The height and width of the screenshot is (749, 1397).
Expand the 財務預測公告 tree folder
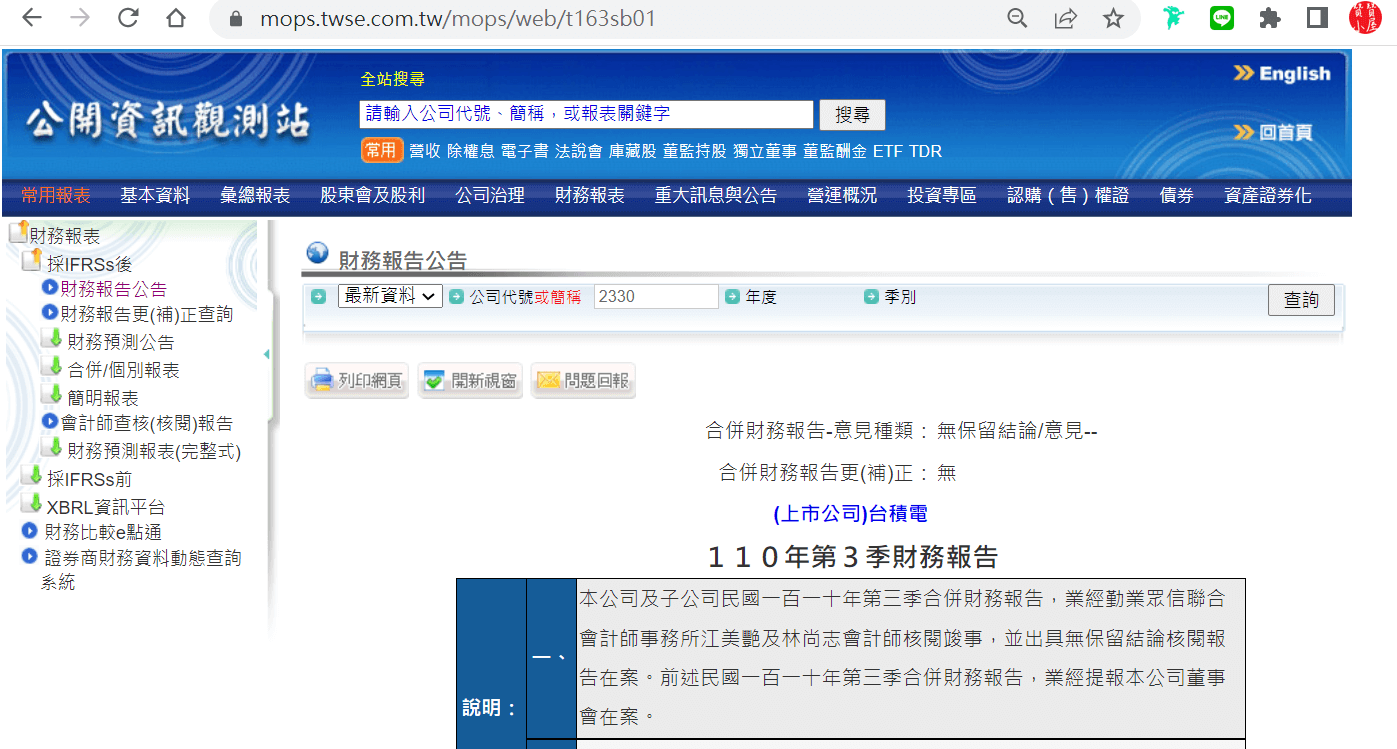click(51, 339)
